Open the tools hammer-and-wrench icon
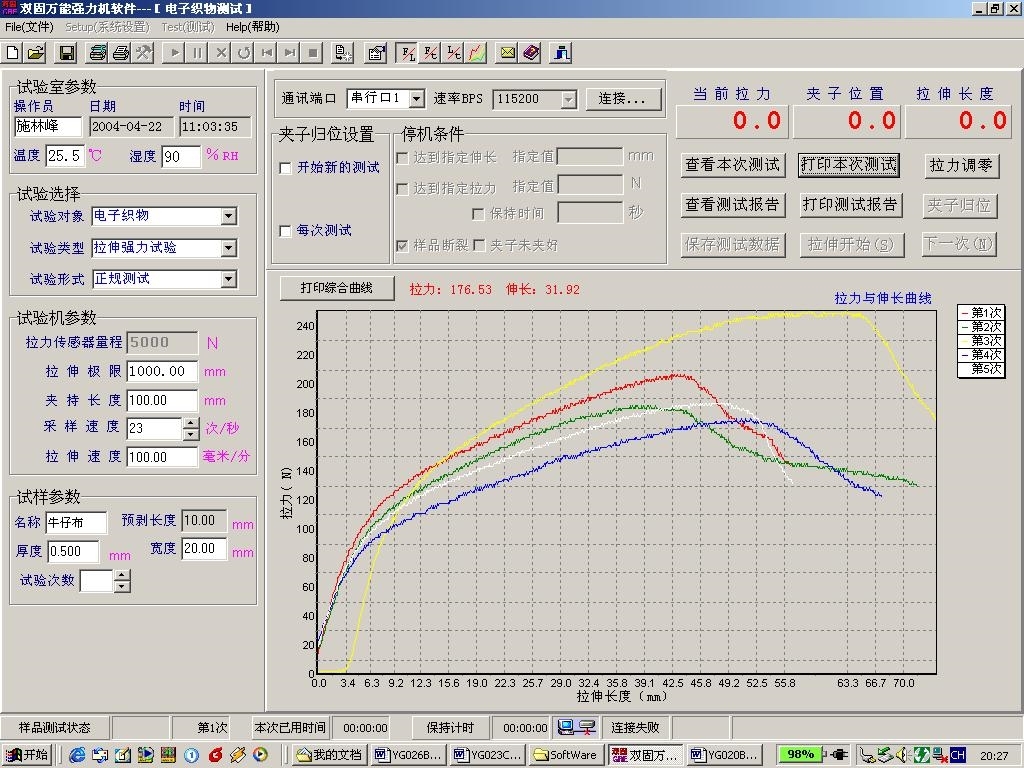 click(x=144, y=52)
